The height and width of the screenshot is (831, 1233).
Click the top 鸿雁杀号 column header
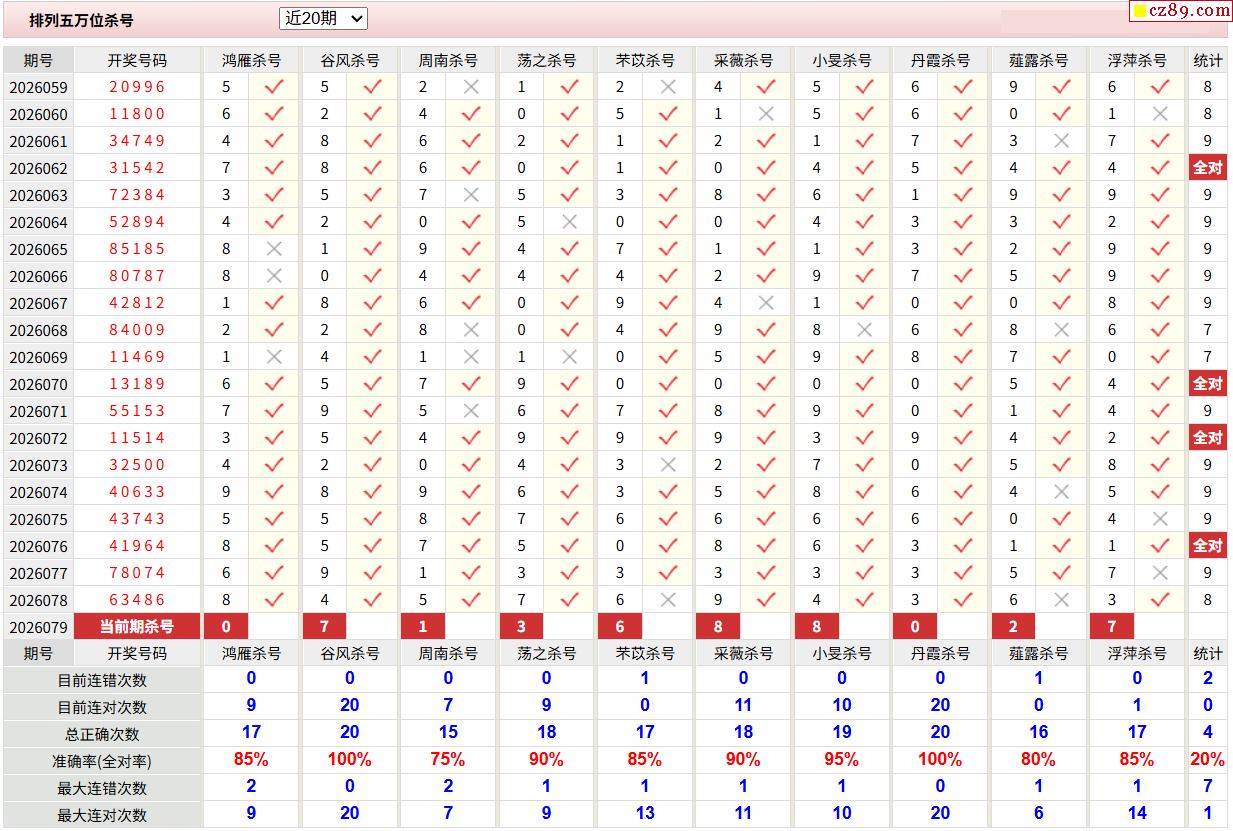tap(251, 60)
